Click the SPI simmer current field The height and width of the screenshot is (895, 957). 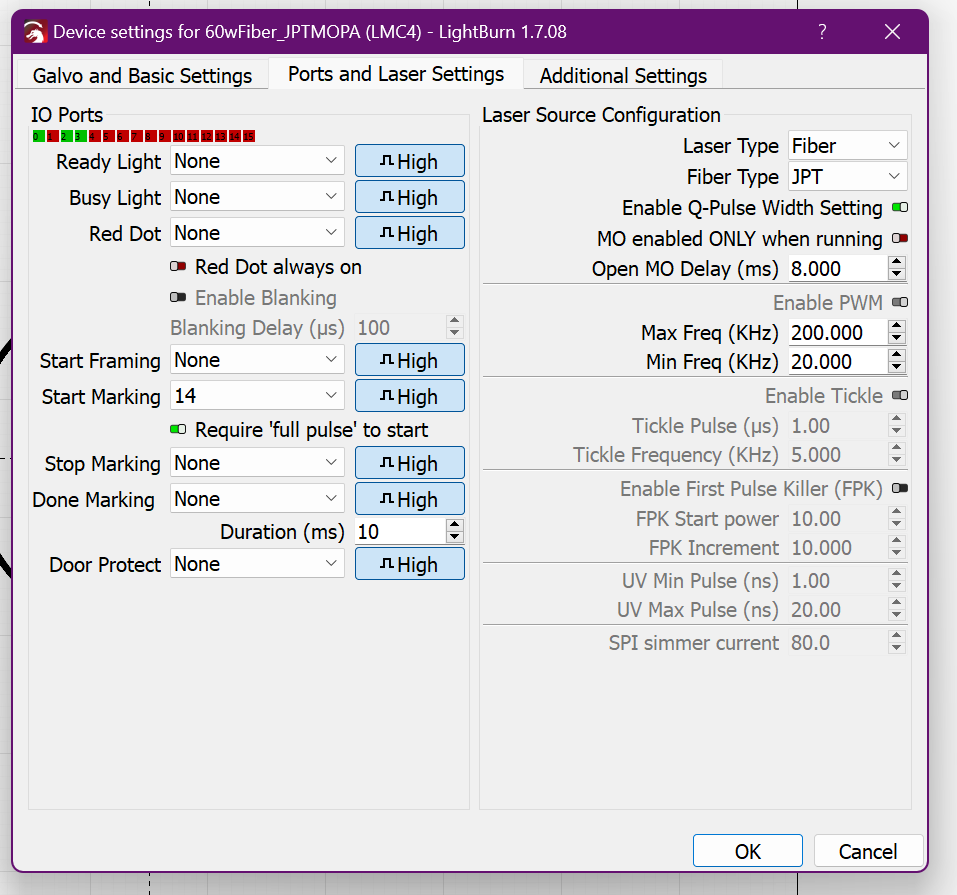(x=839, y=643)
